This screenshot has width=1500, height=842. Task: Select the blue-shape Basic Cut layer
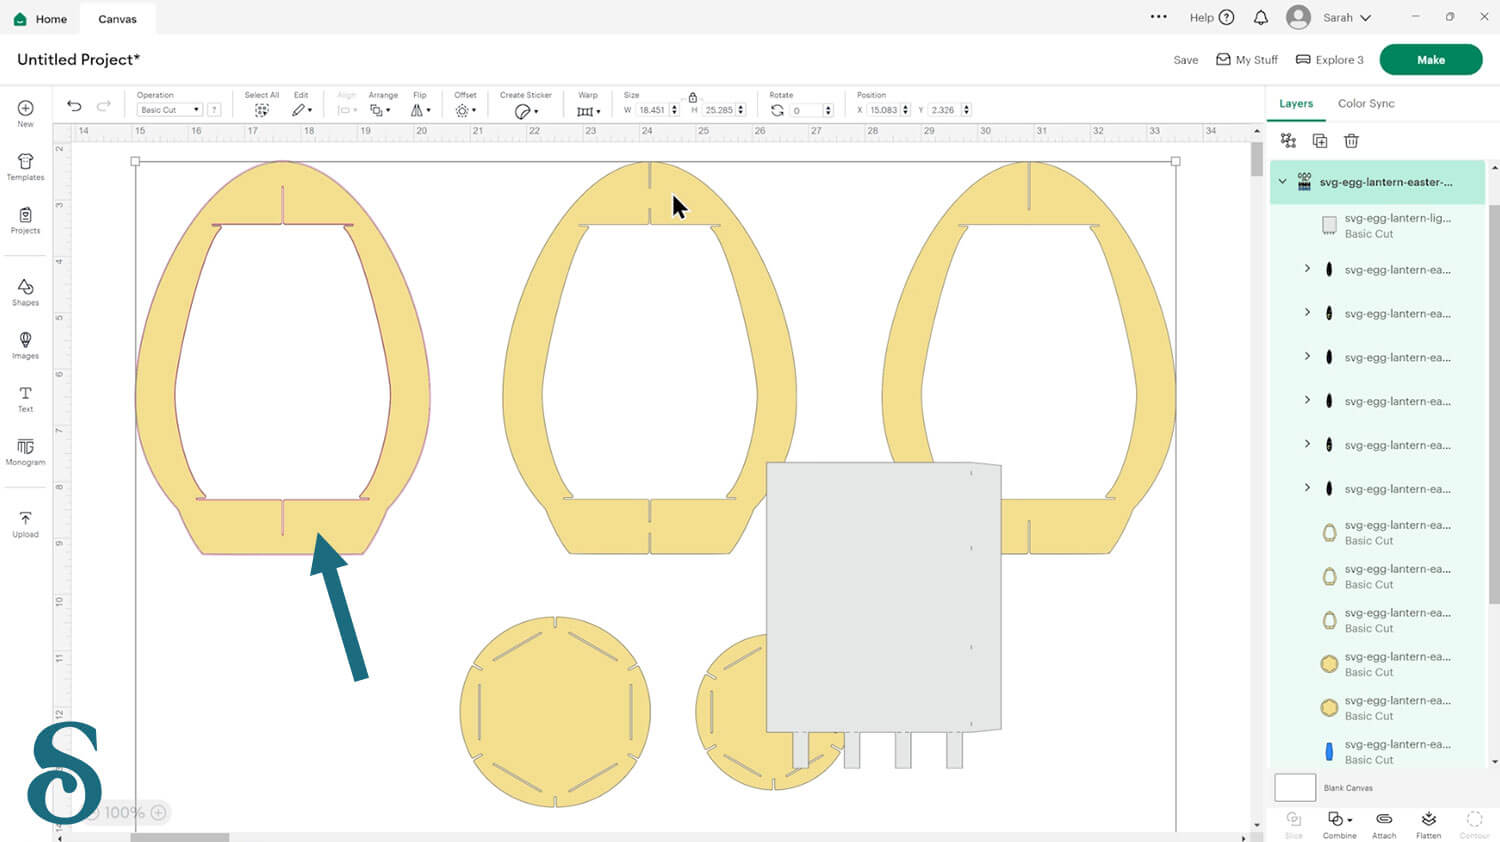click(x=1378, y=751)
